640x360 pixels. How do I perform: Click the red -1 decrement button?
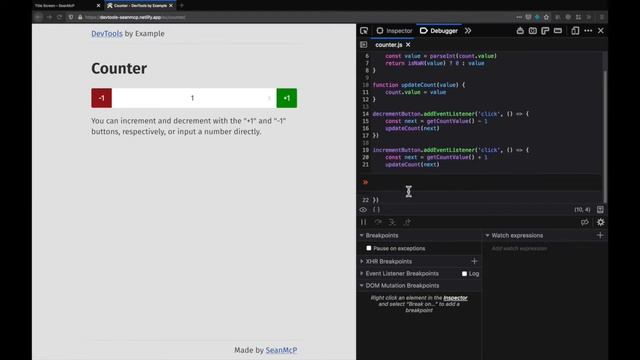click(x=102, y=98)
